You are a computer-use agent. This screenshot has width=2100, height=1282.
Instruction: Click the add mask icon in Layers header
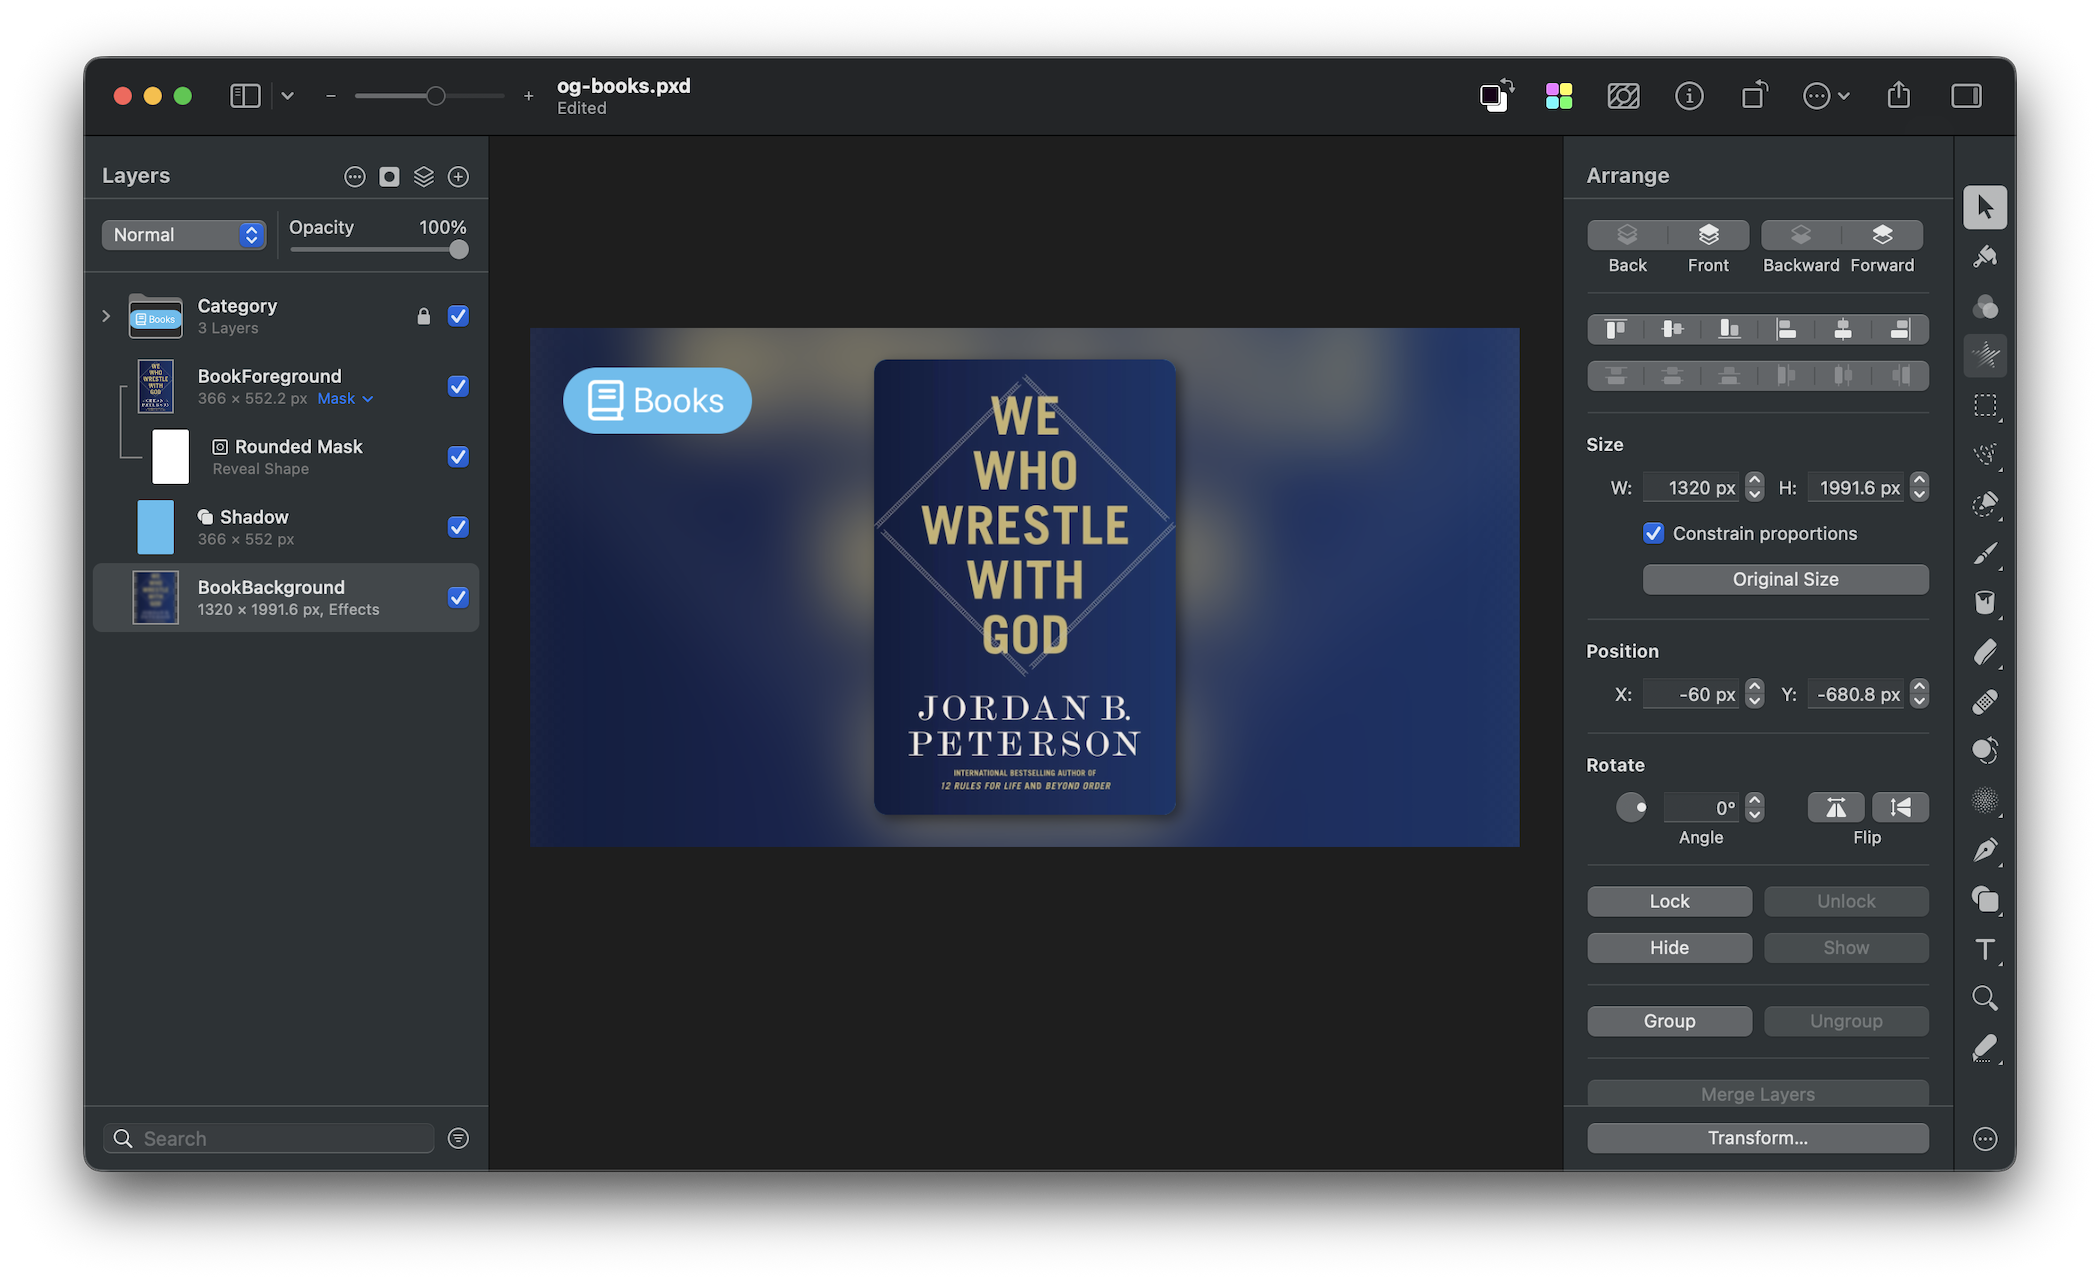[389, 177]
